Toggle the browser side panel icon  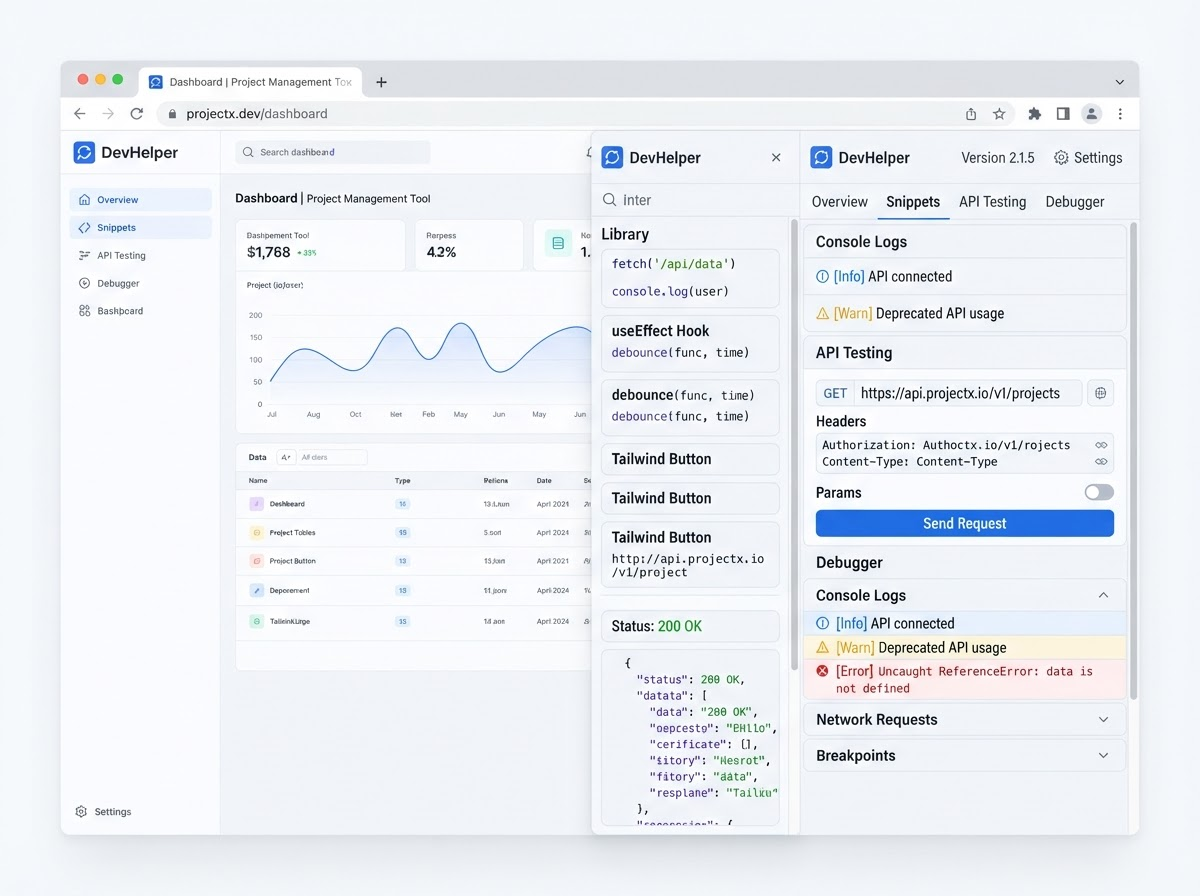coord(1063,114)
